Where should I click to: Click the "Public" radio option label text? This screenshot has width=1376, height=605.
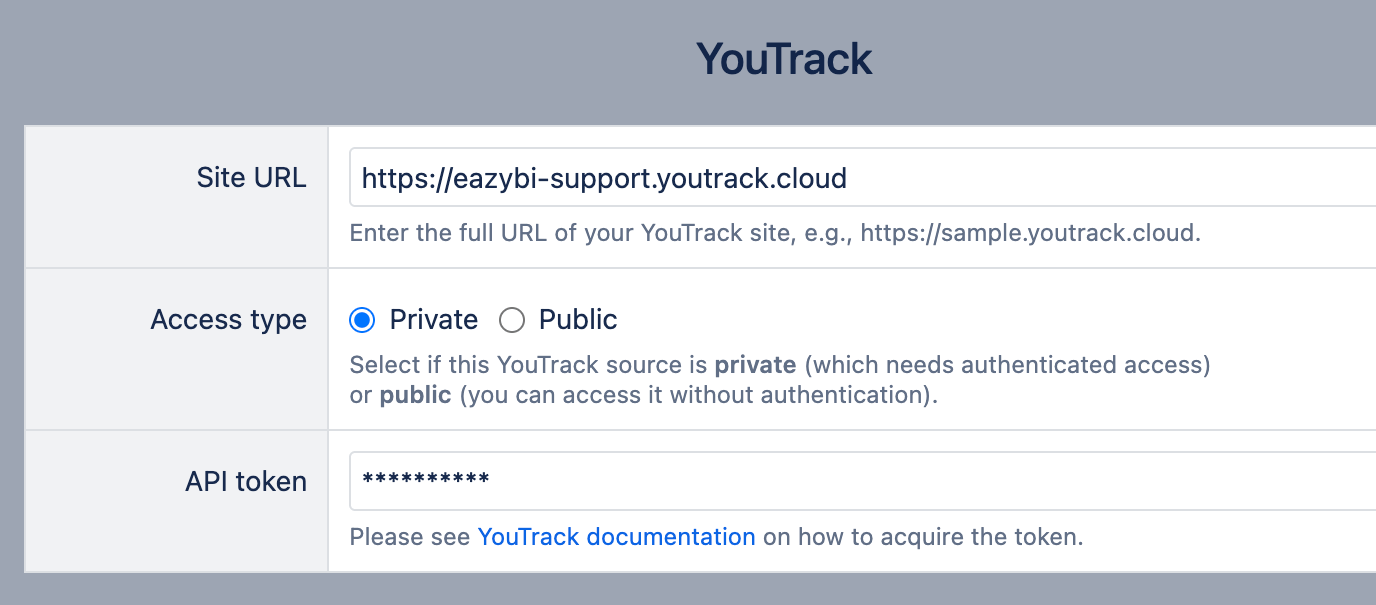(578, 320)
